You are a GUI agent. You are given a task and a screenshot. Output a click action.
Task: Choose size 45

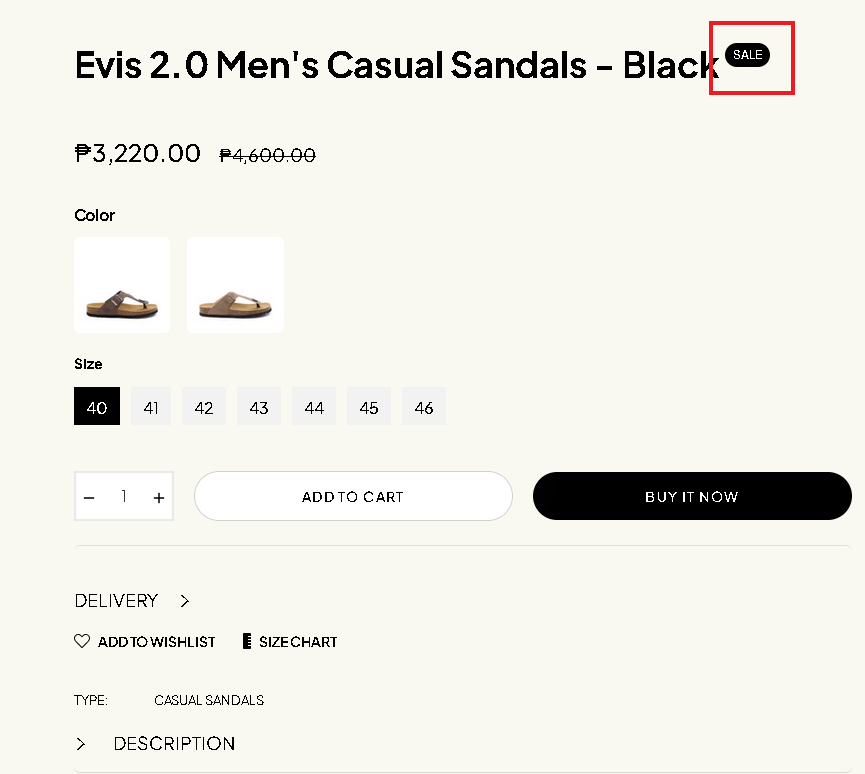369,407
